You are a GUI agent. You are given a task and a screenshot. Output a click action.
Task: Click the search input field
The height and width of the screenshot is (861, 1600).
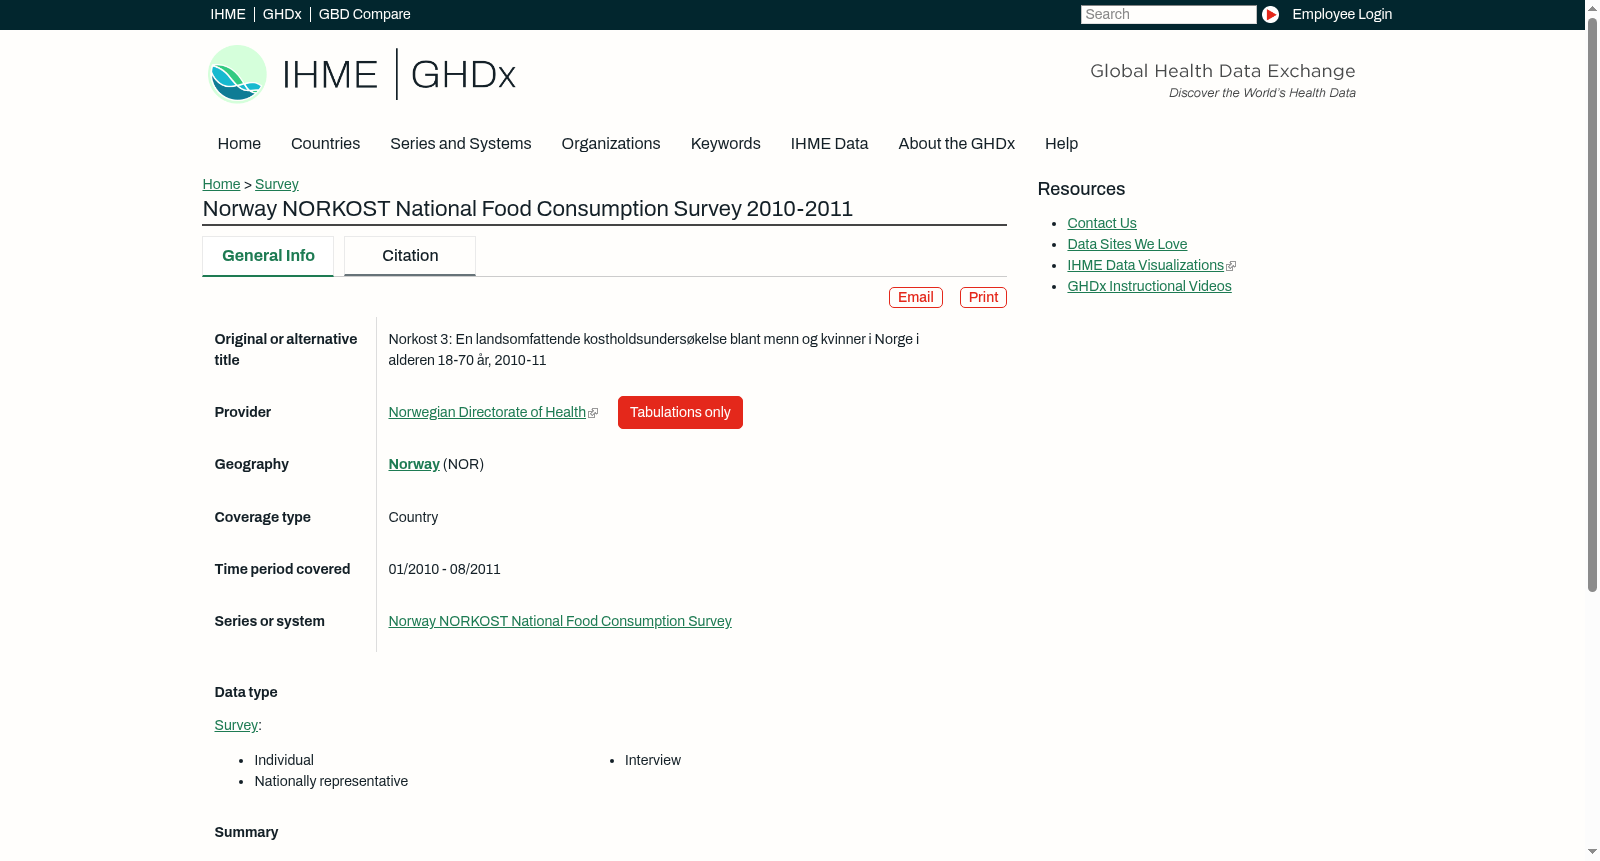(1168, 14)
